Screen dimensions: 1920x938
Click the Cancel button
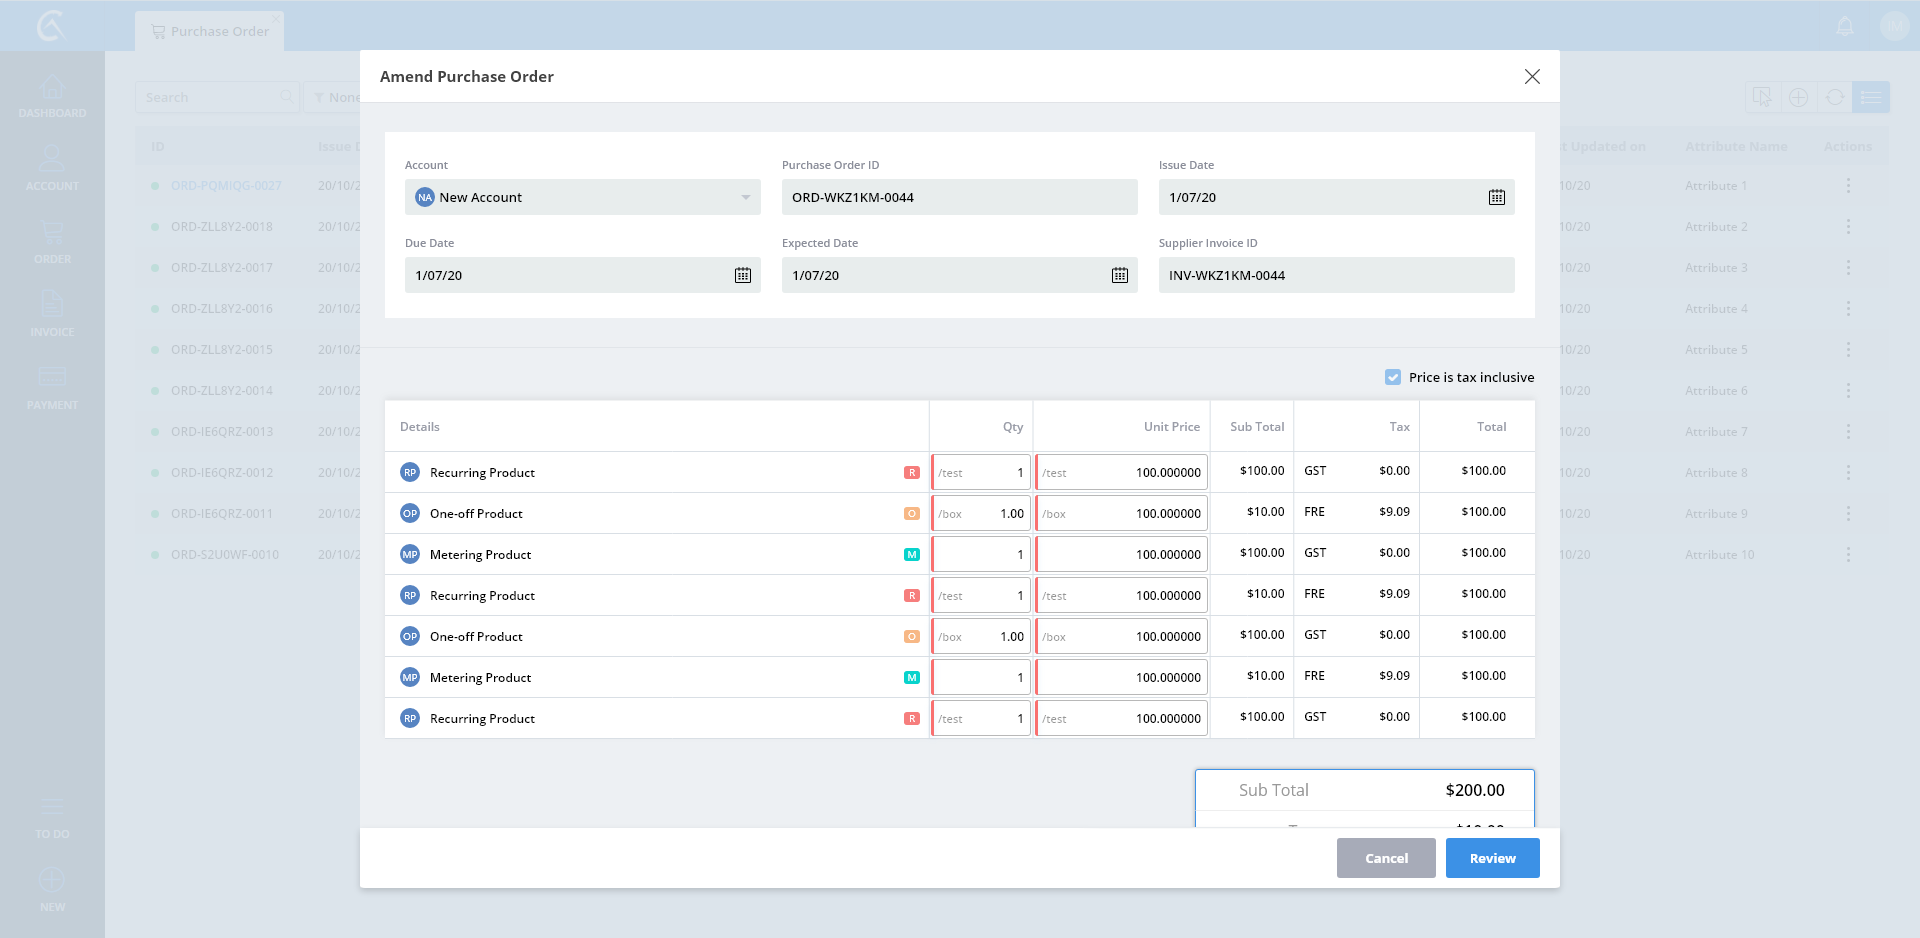tap(1386, 858)
